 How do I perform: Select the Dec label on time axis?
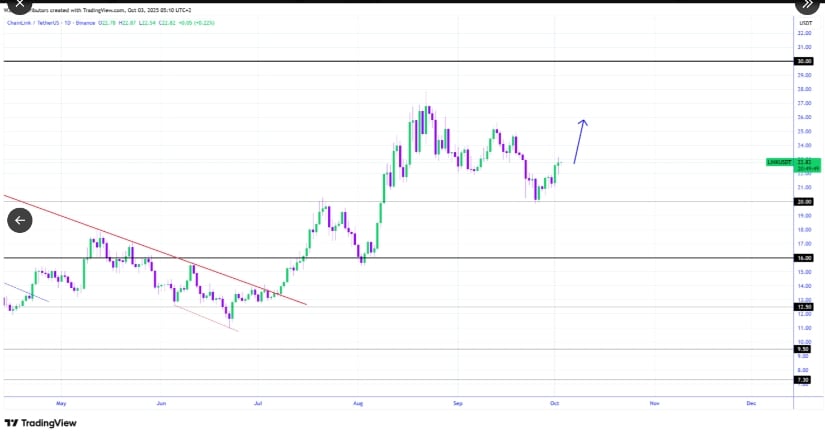tap(751, 402)
